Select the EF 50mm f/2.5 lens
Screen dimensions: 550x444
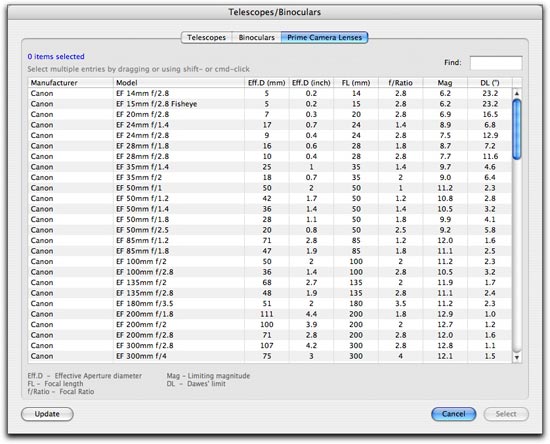tap(270, 230)
